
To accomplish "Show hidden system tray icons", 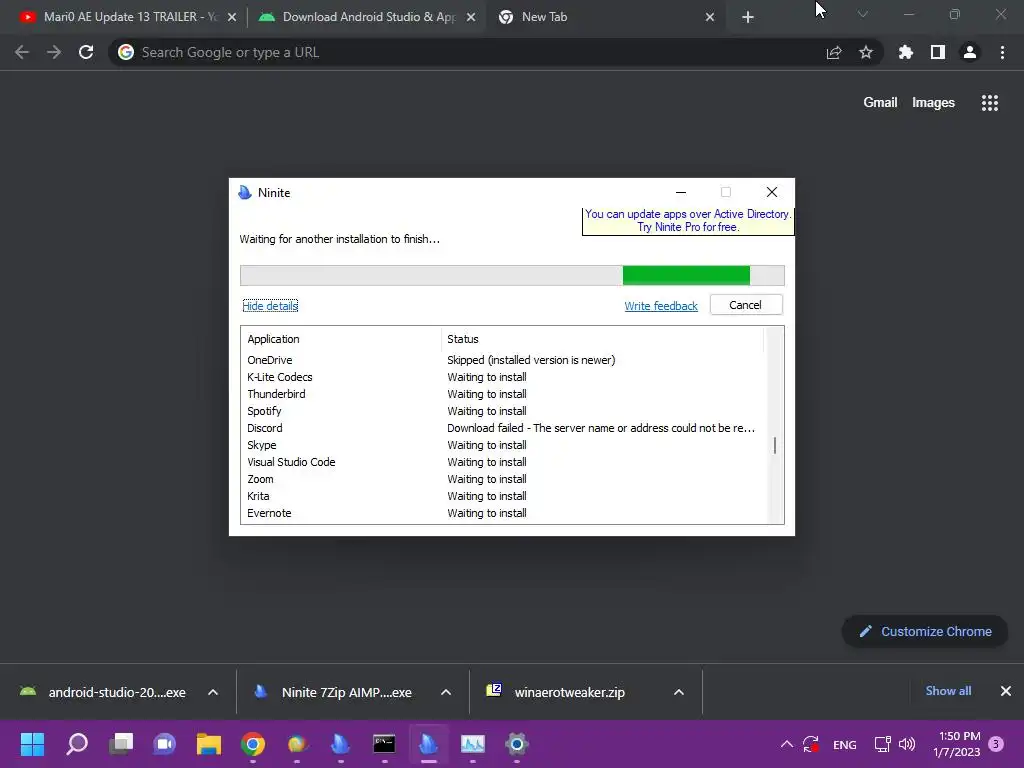I will [x=787, y=744].
